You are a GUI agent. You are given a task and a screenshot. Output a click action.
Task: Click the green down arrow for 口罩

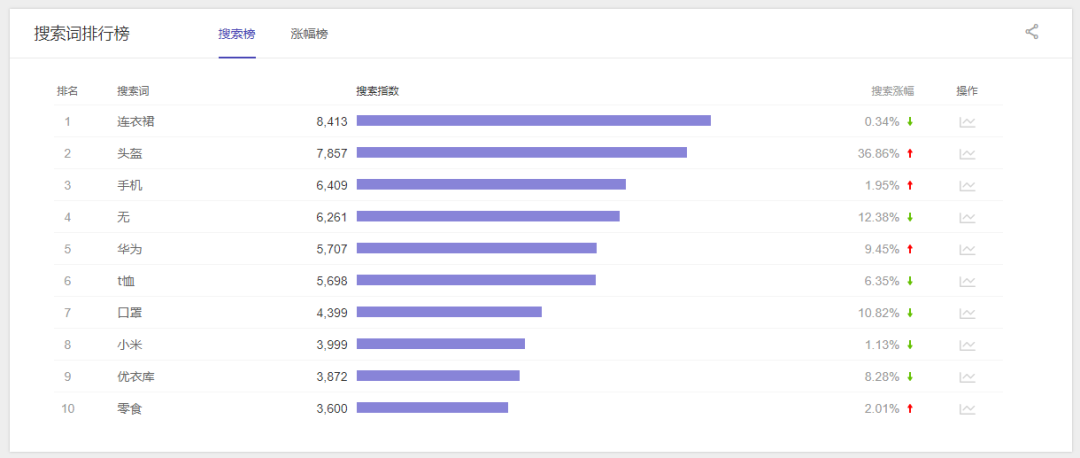pos(910,313)
